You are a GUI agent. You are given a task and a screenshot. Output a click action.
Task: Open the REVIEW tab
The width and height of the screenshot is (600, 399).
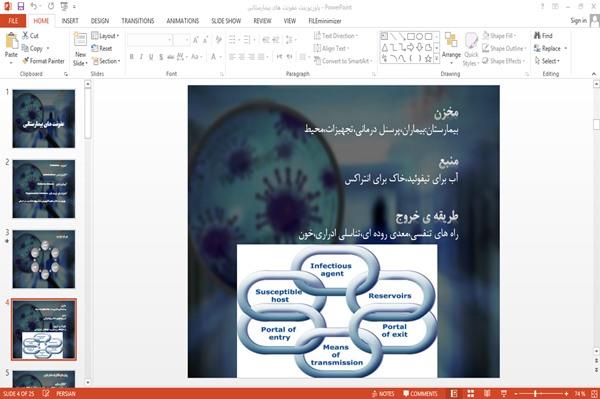point(262,21)
